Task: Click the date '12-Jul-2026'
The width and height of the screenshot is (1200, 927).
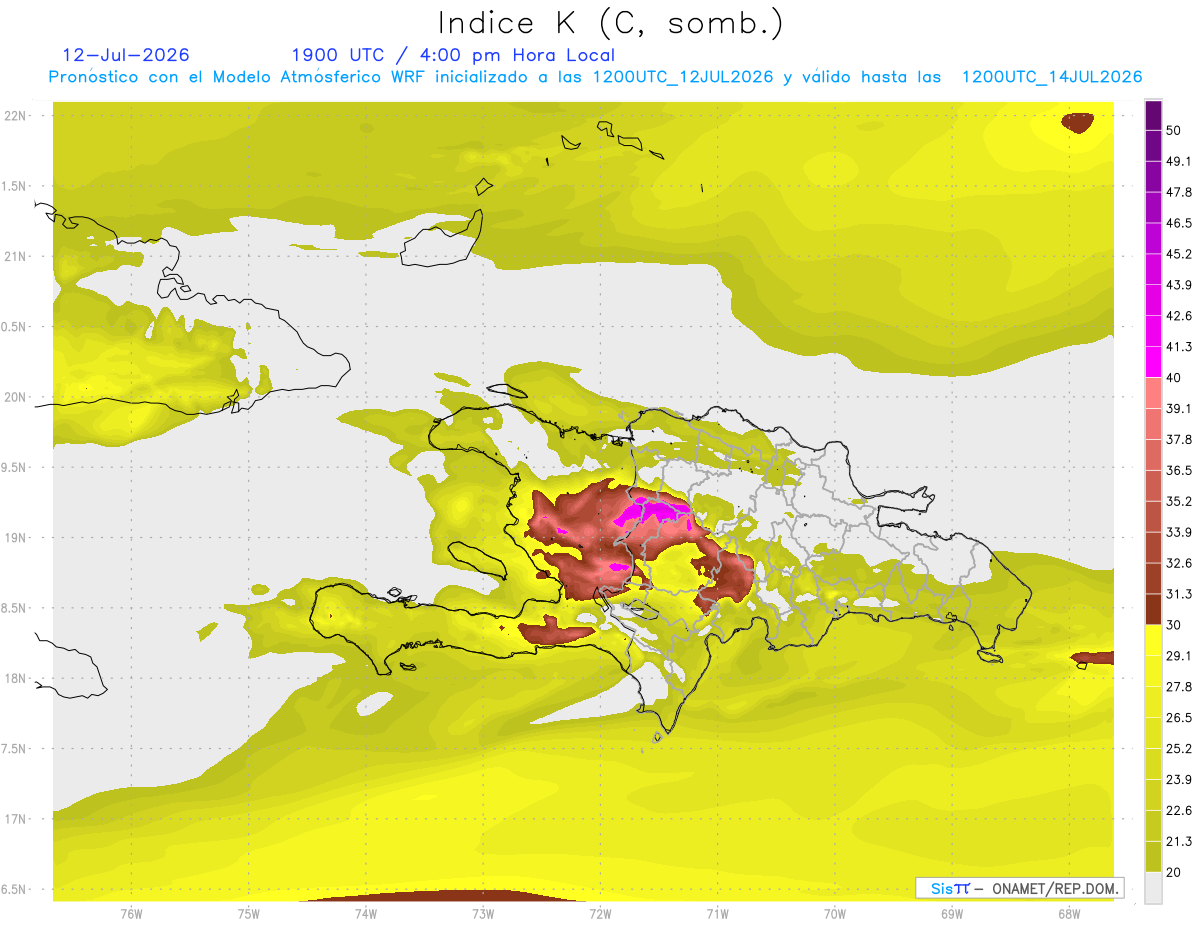Action: [126, 55]
